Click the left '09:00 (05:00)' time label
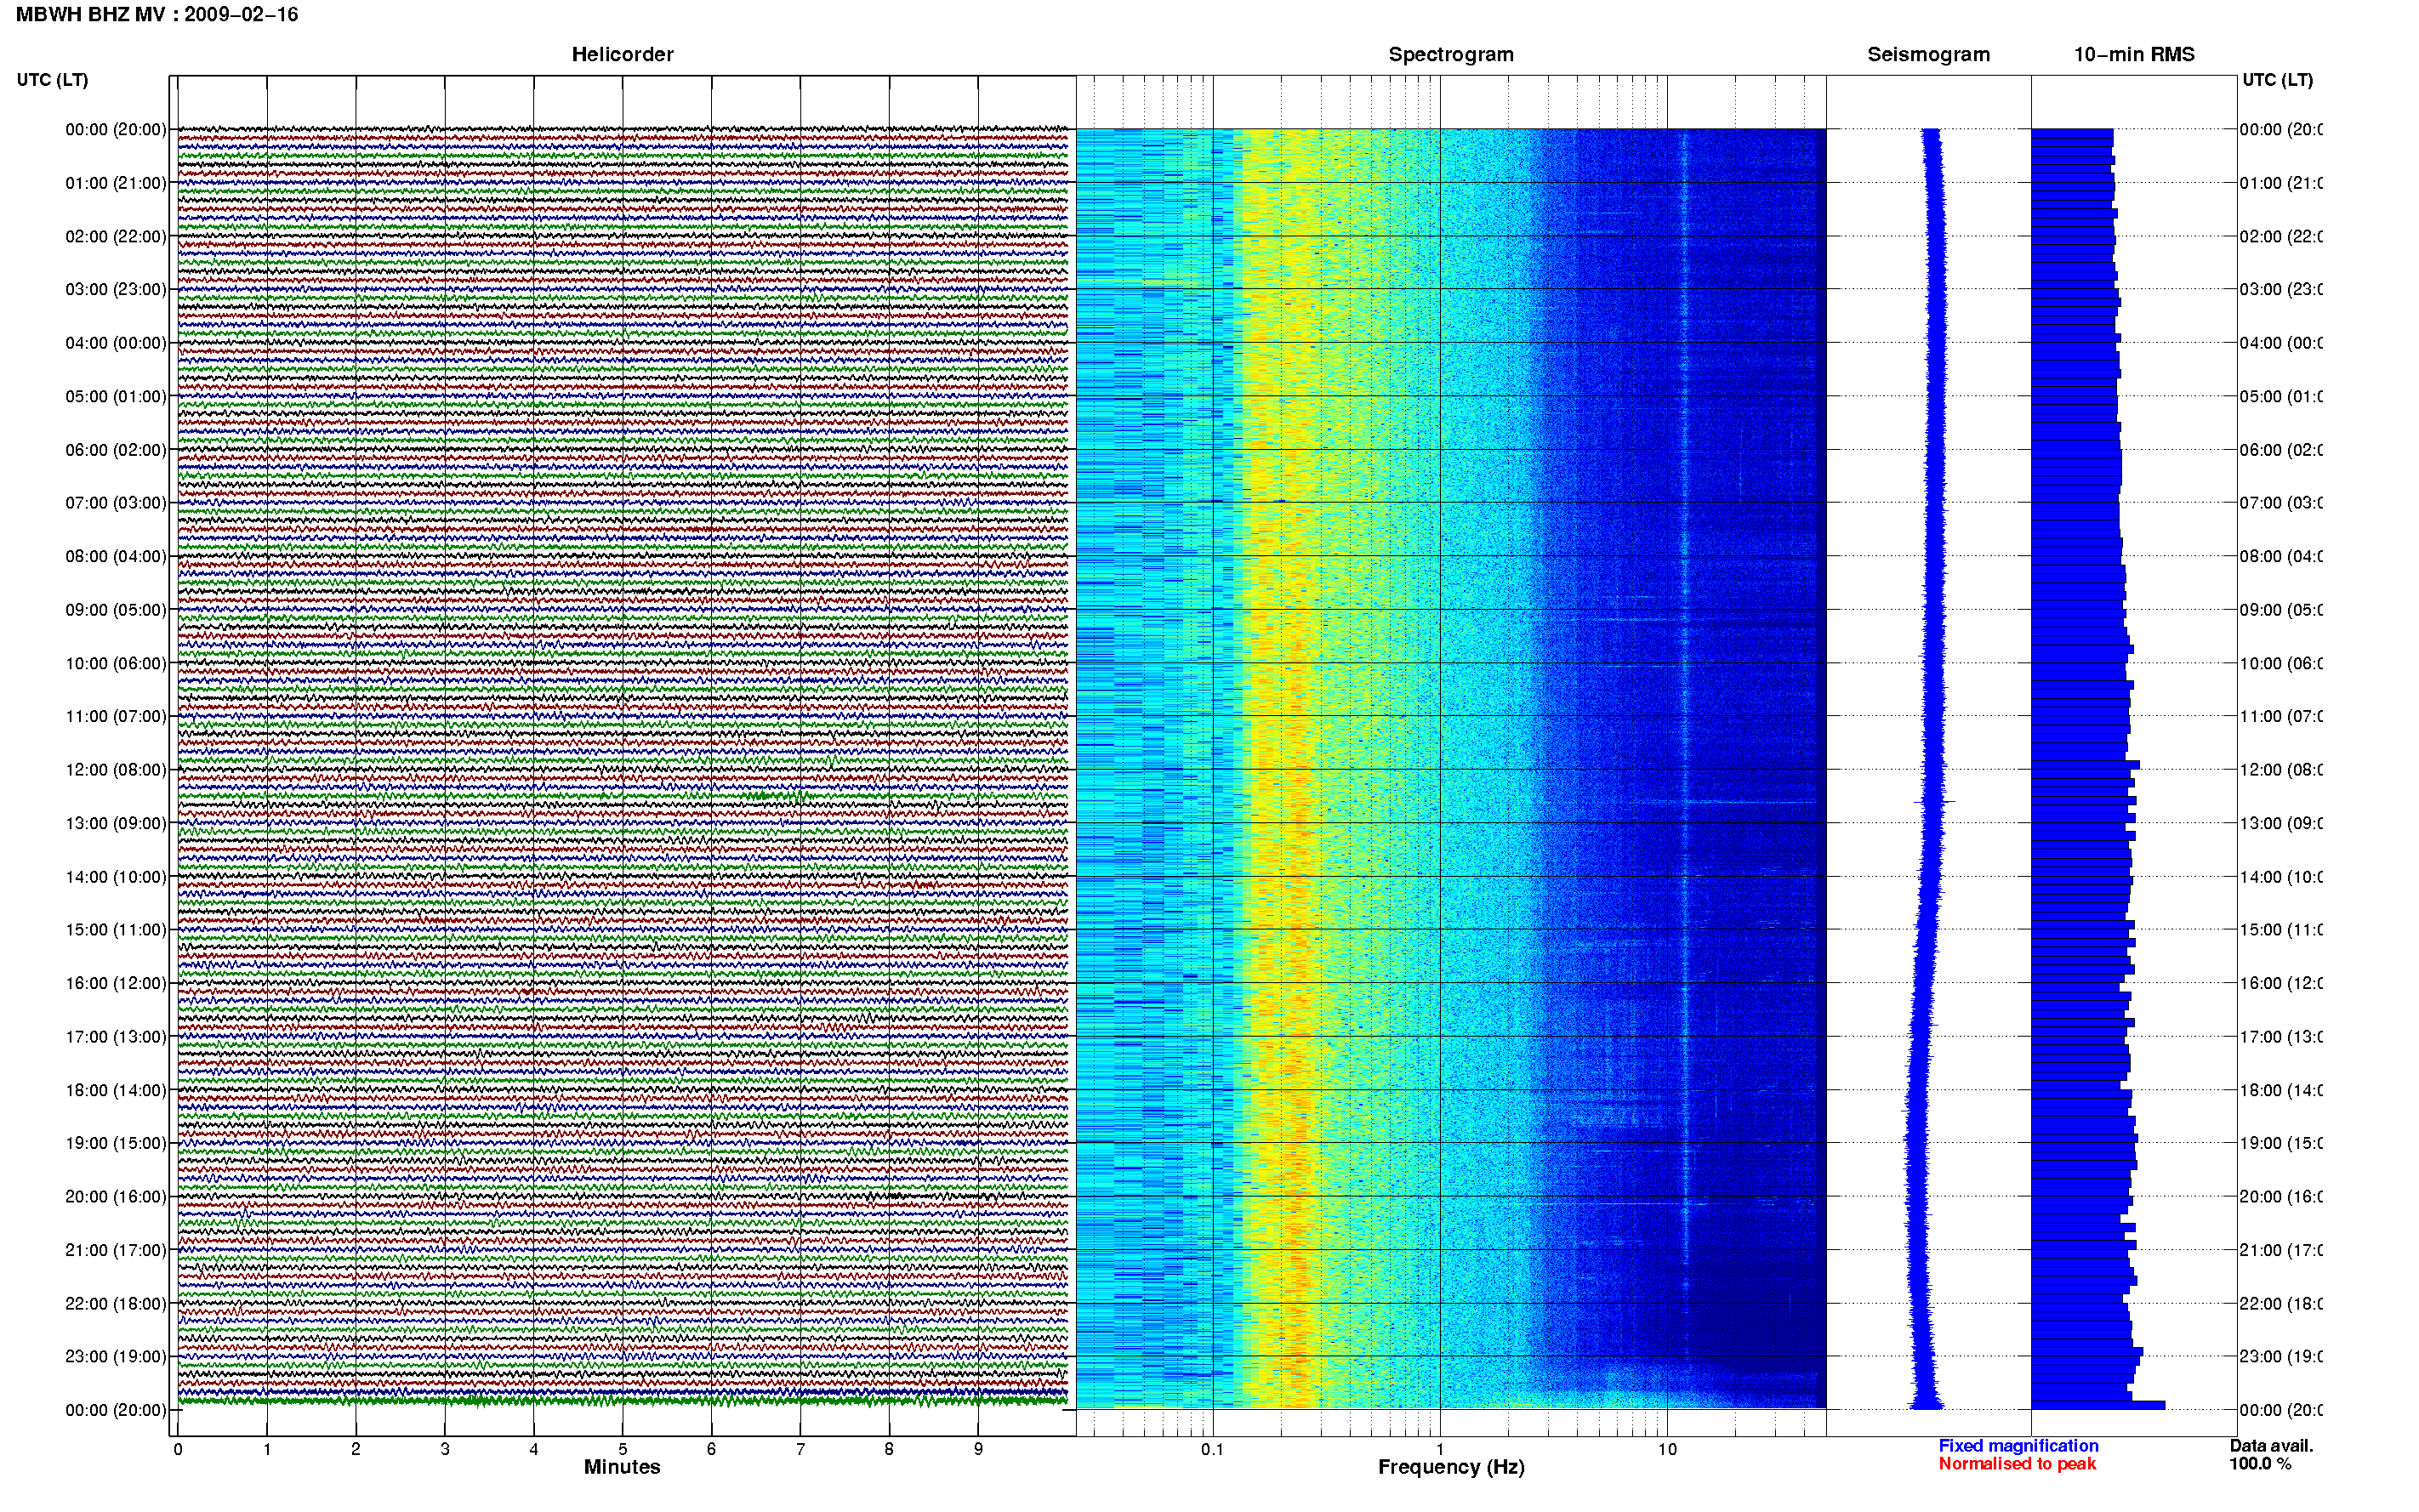2419x1512 pixels. [116, 610]
